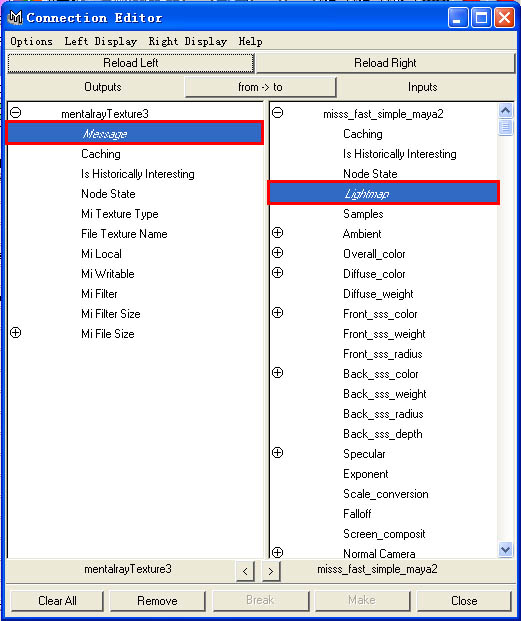Viewport: 521px width, 621px height.
Task: Click the Break button
Action: (260, 601)
